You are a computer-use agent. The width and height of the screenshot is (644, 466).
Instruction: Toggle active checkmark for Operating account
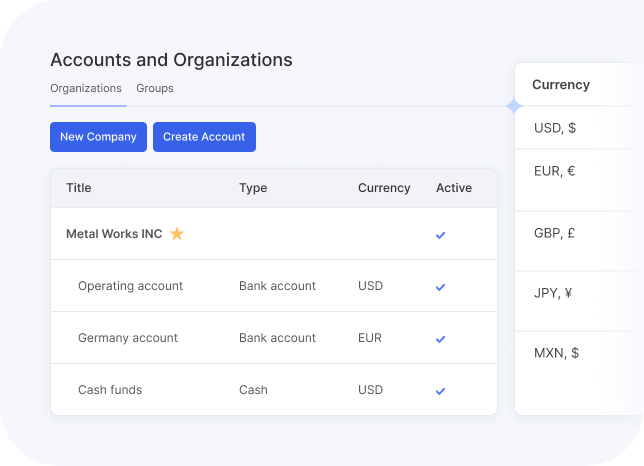pos(440,287)
